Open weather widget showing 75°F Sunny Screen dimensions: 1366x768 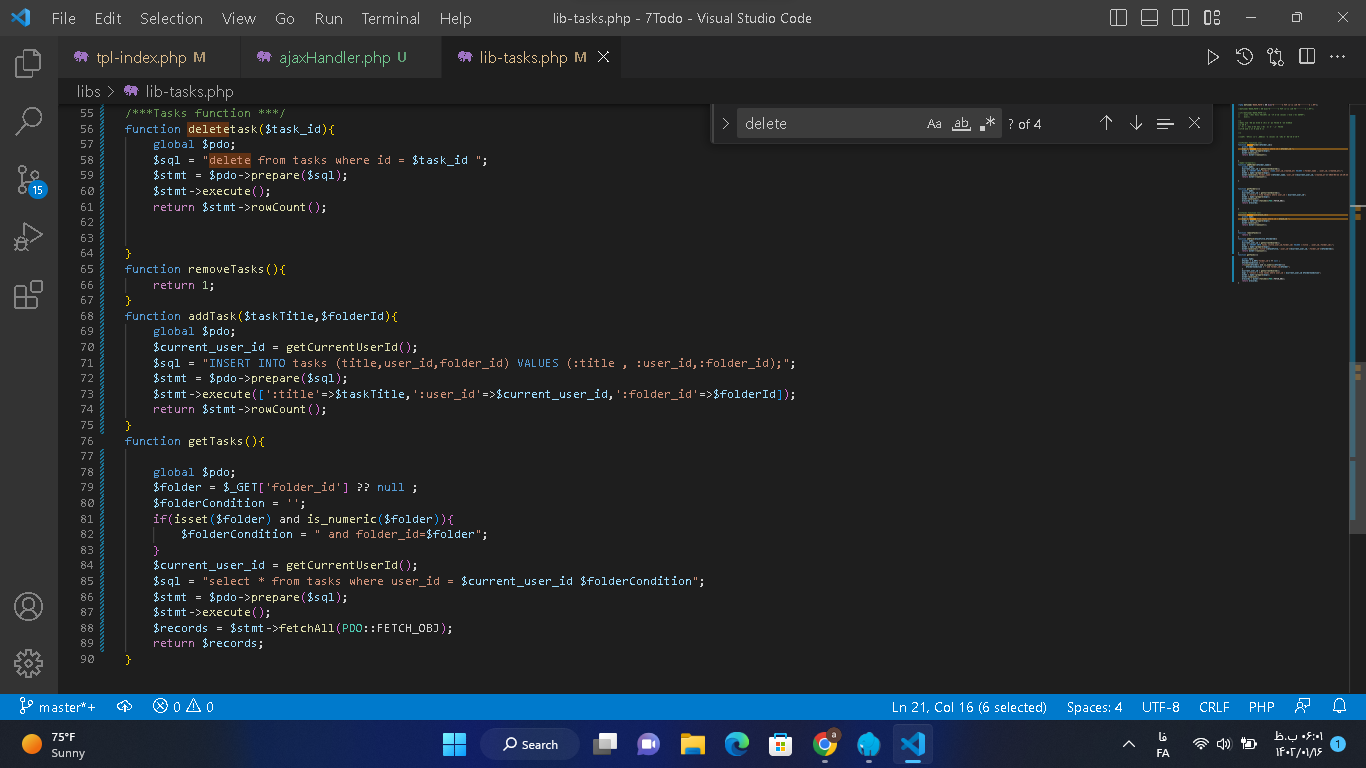point(55,744)
